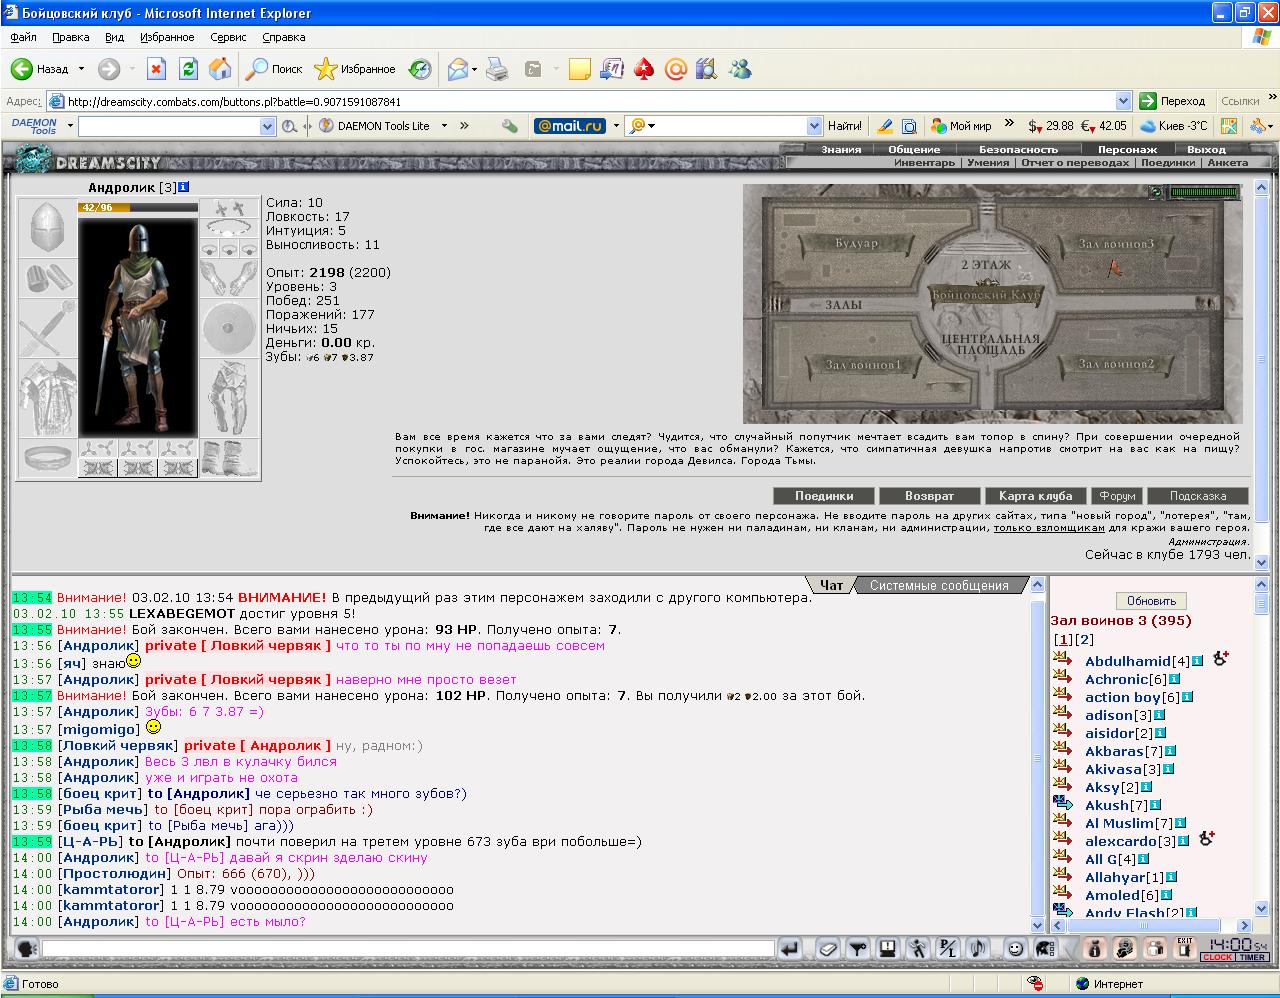The image size is (1280, 998).
Task: Open the Сервис menu
Action: 228,37
